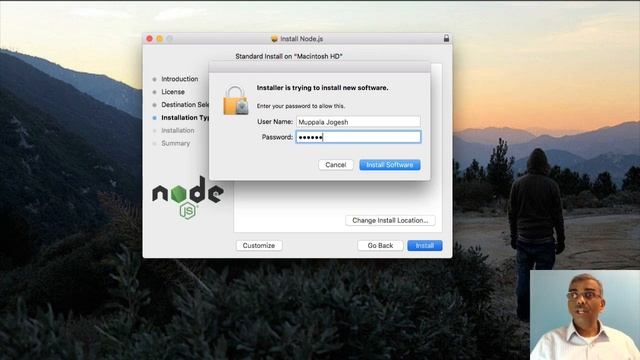This screenshot has width=640, height=360.
Task: Click the 'Standard Install on Macintosh HD' heading
Action: [x=289, y=56]
